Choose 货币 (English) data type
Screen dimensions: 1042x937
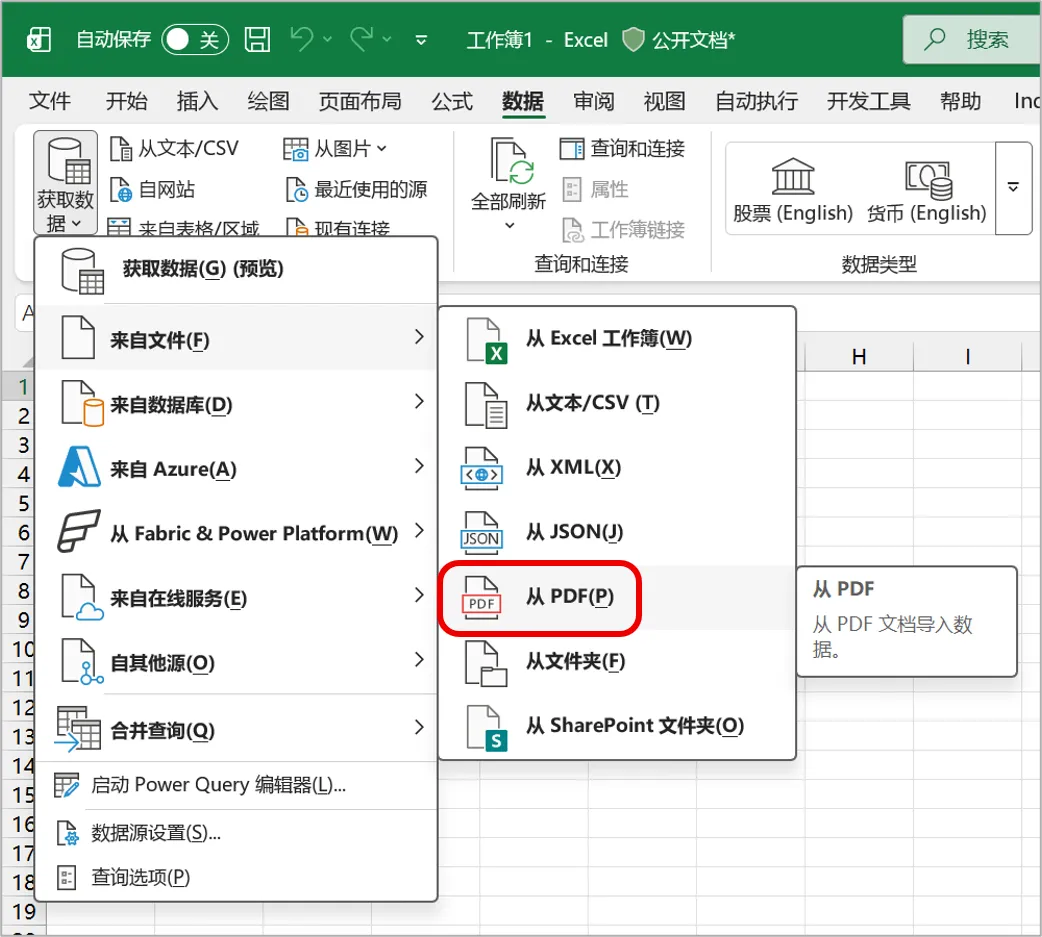point(926,190)
